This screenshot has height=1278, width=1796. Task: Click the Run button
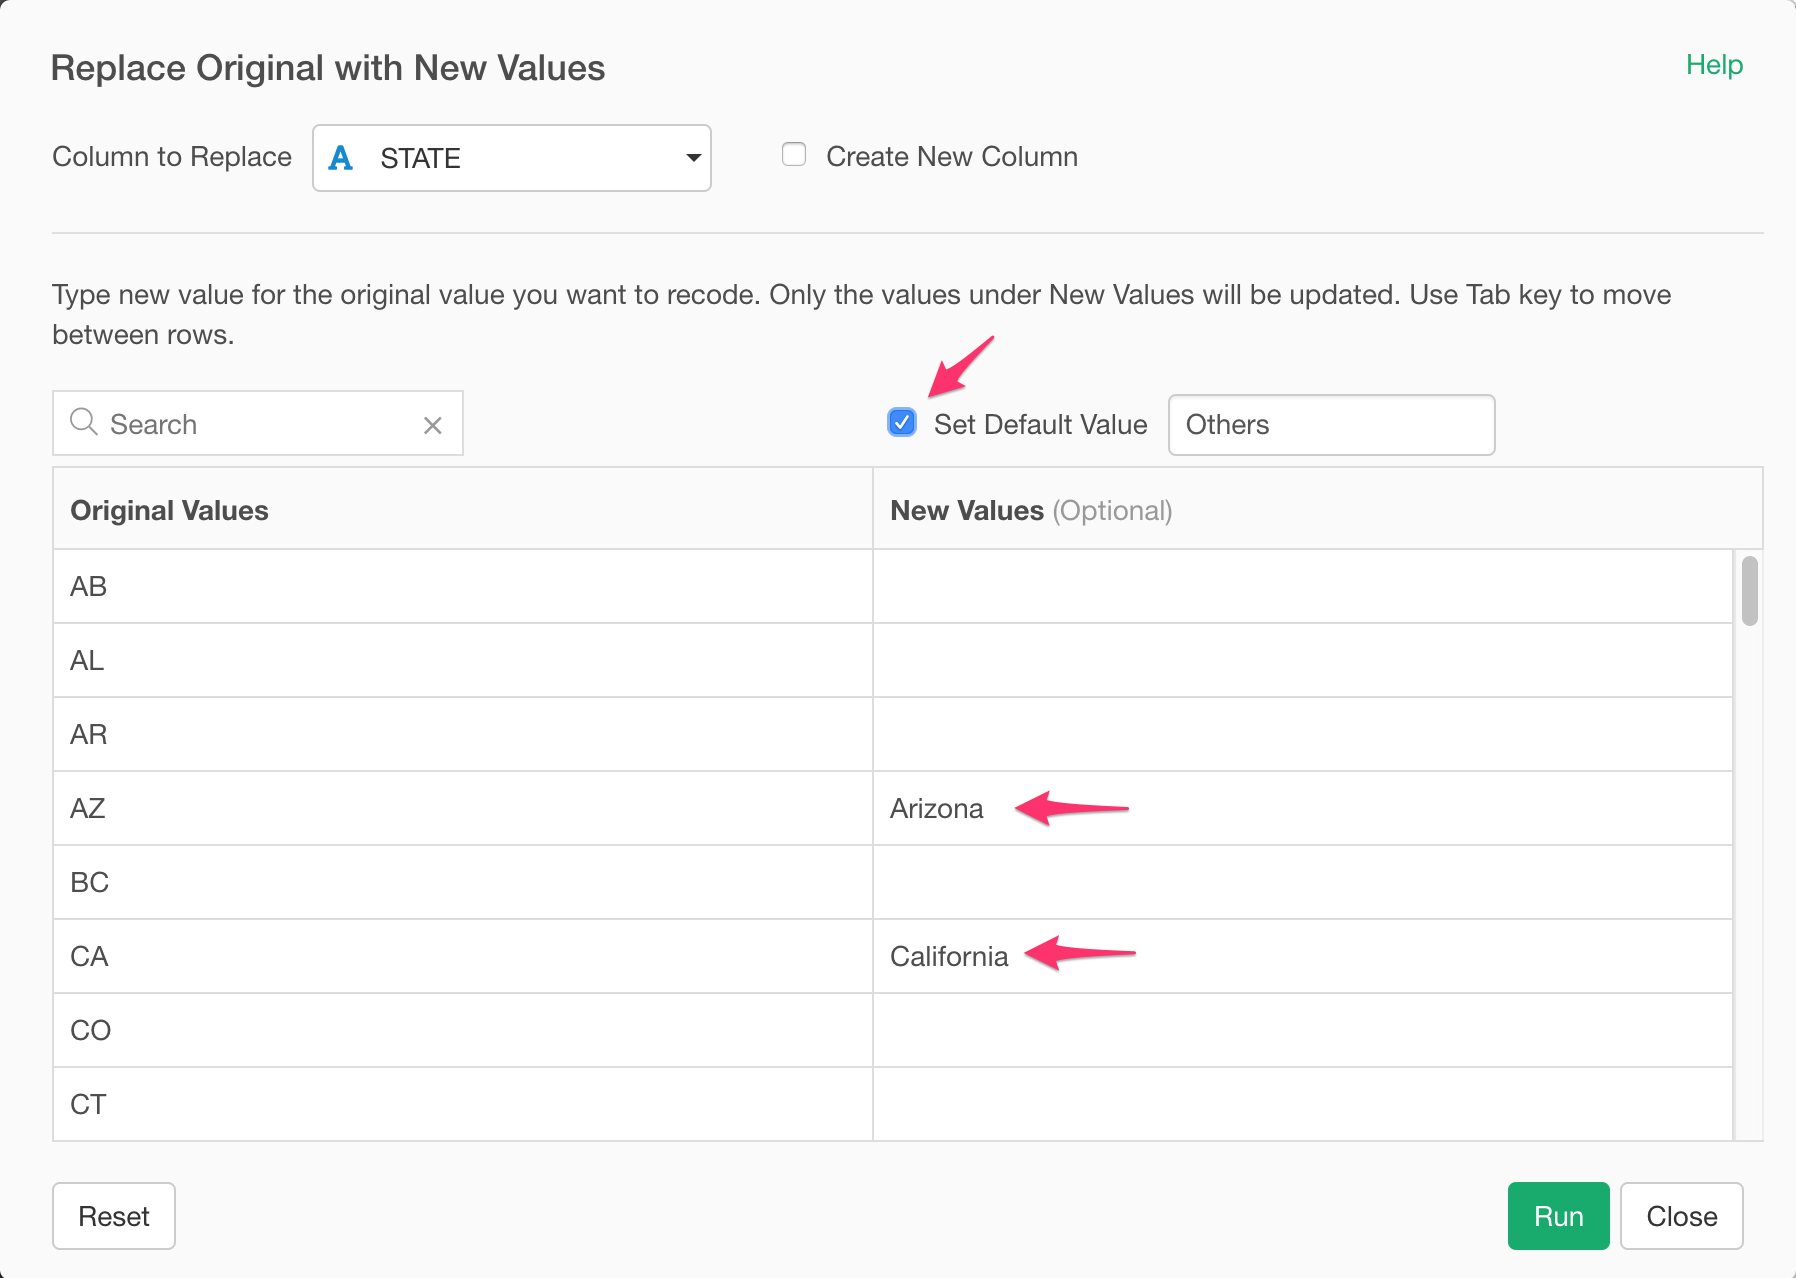[1558, 1216]
